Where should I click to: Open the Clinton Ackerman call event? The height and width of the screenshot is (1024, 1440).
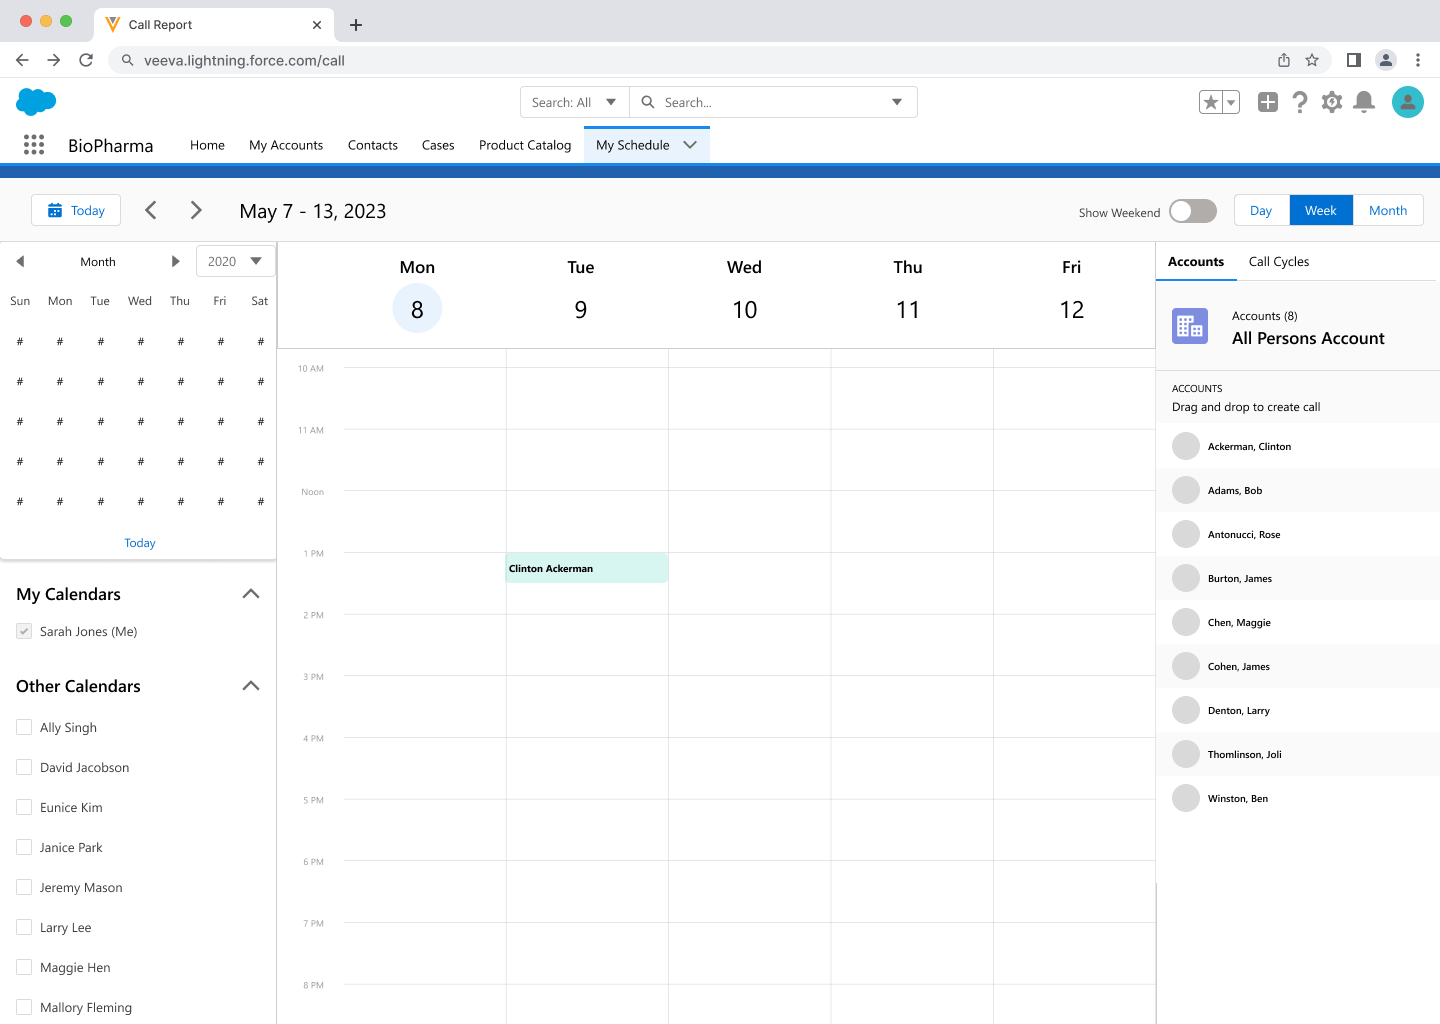[586, 568]
